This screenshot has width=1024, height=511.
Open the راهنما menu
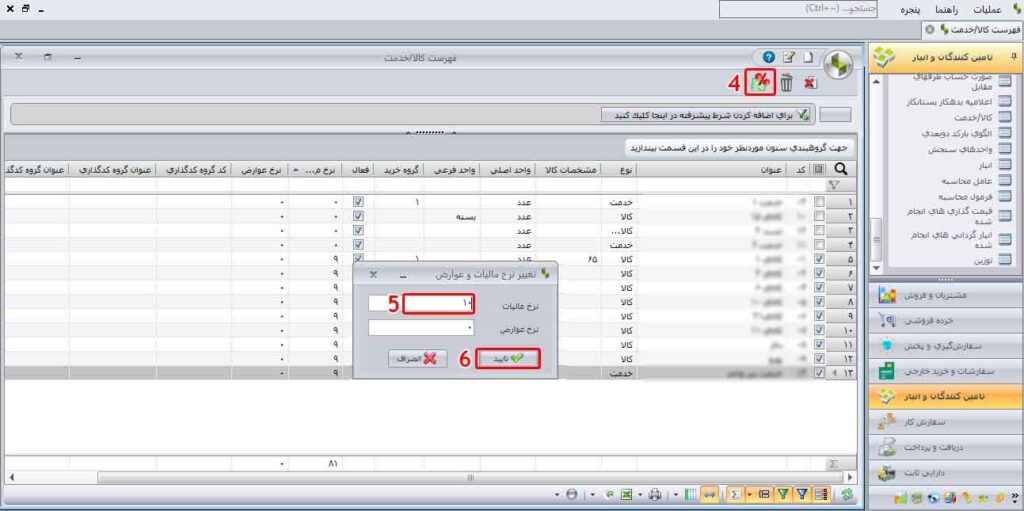coord(946,10)
